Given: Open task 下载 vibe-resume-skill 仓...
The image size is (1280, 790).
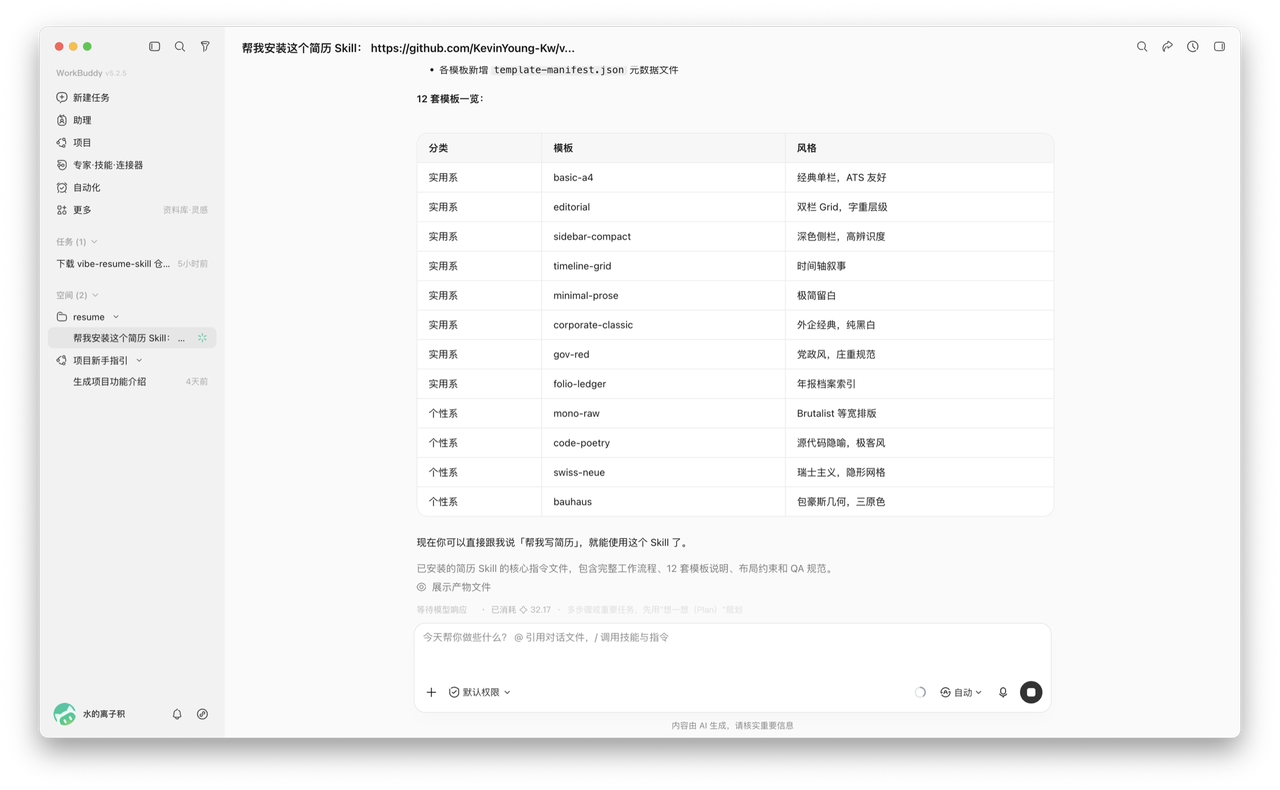Looking at the screenshot, I should pyautogui.click(x=132, y=264).
